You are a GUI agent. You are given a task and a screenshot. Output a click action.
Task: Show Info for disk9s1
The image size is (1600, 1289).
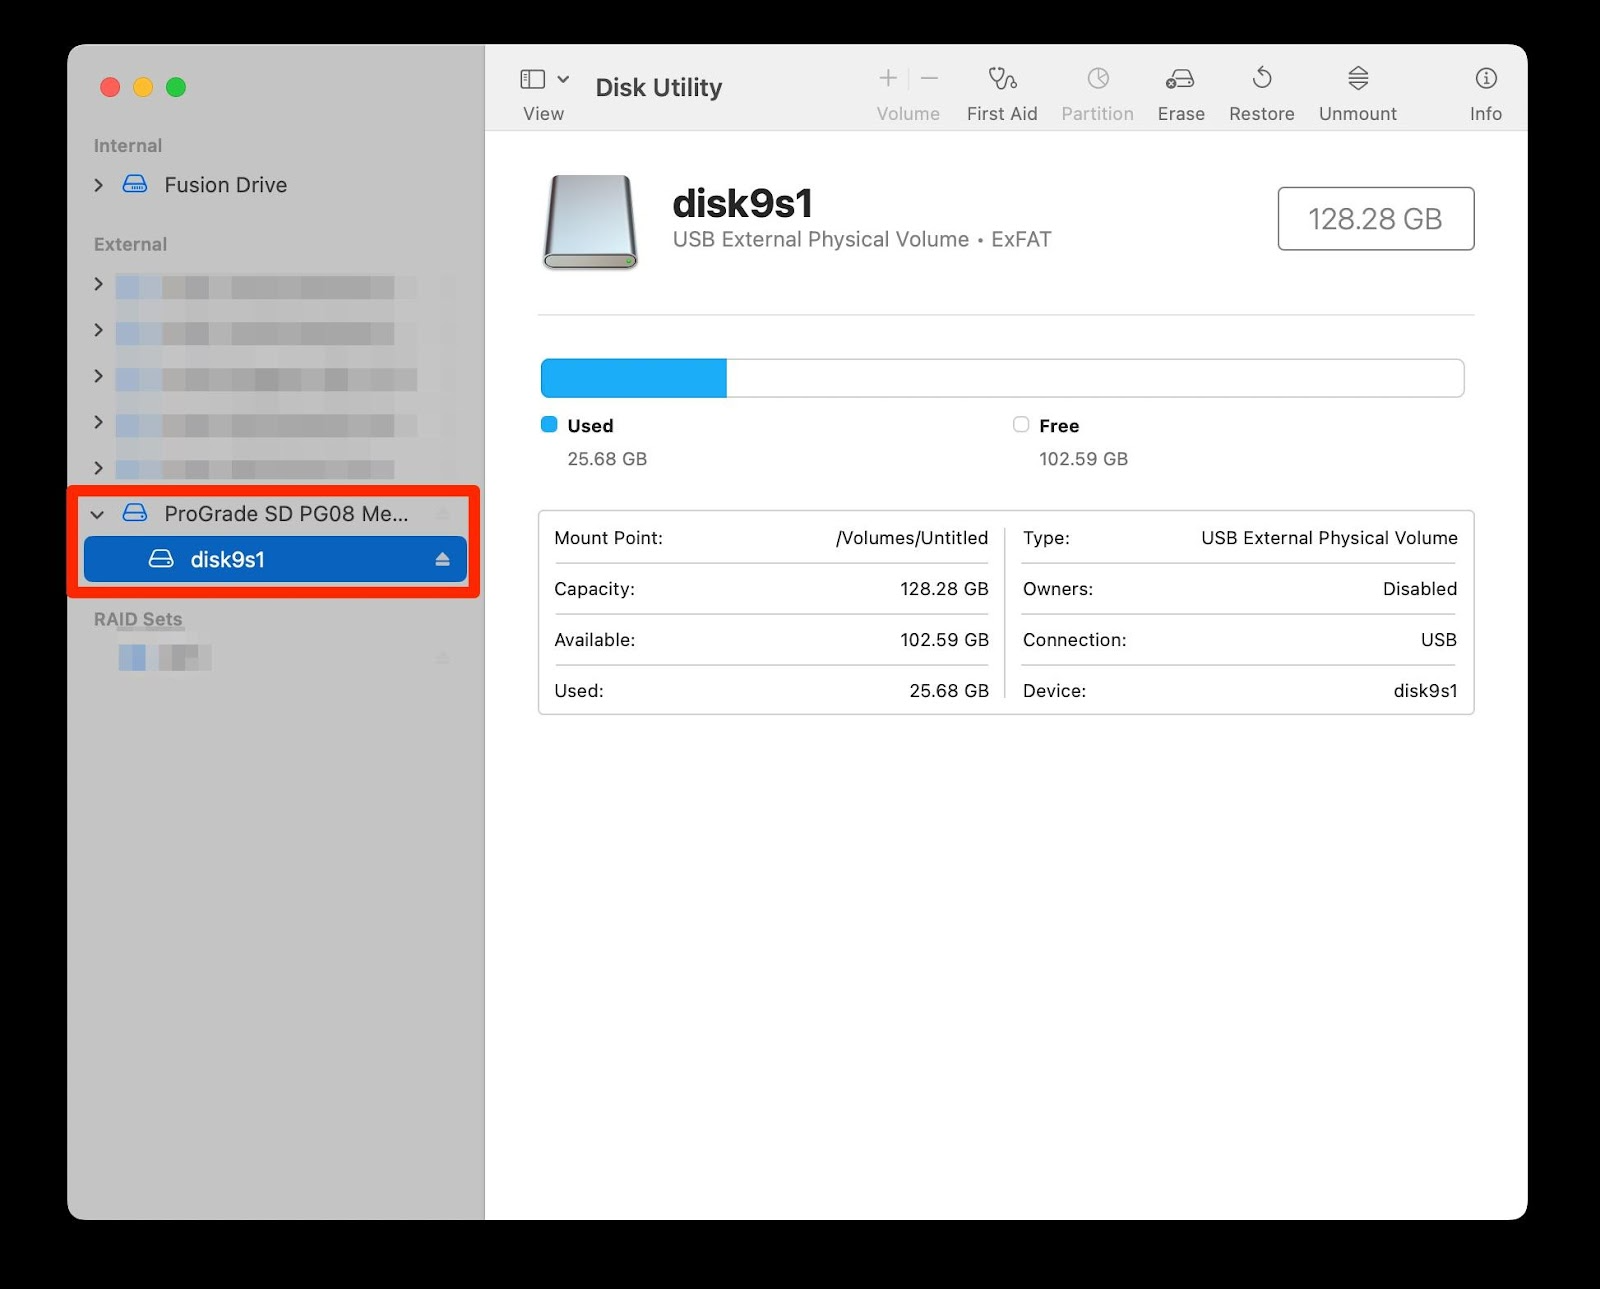1484,90
